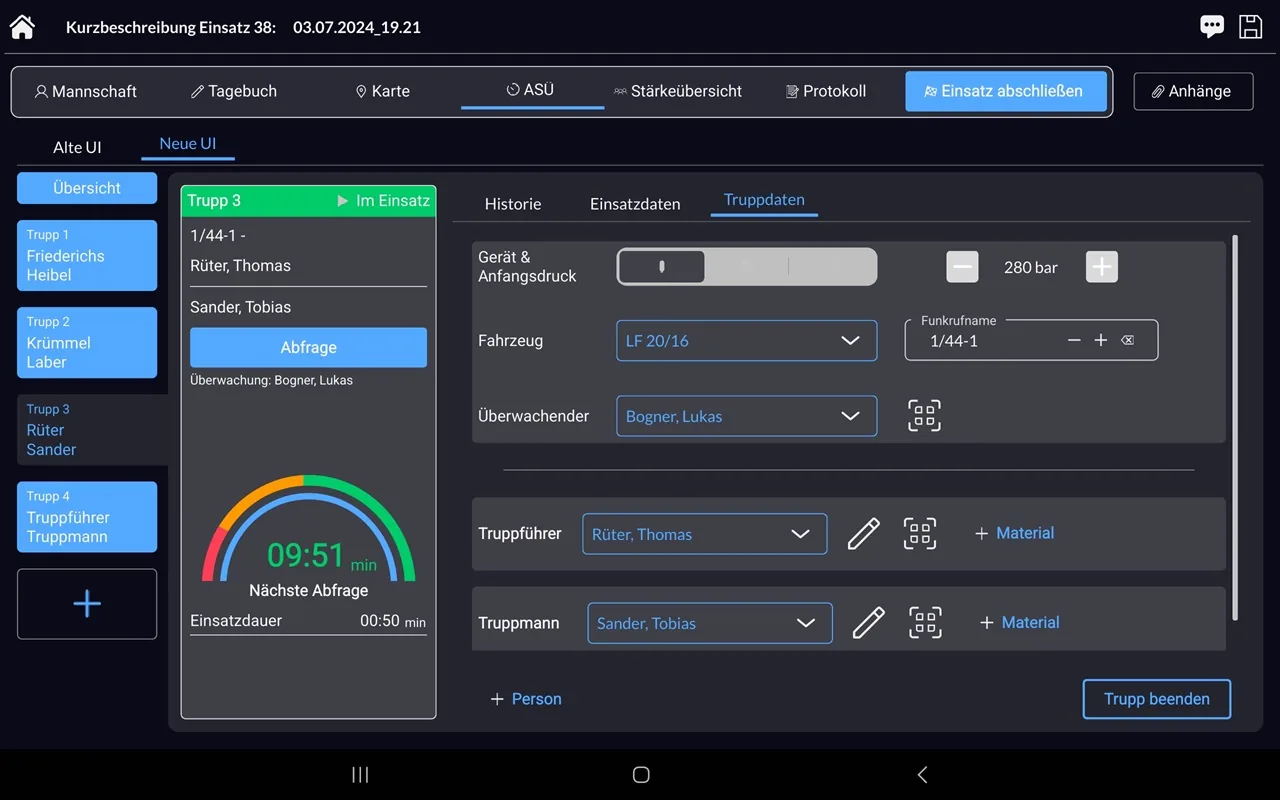Open the Tagebuch tab
Viewport: 1280px width, 800px height.
click(x=234, y=91)
